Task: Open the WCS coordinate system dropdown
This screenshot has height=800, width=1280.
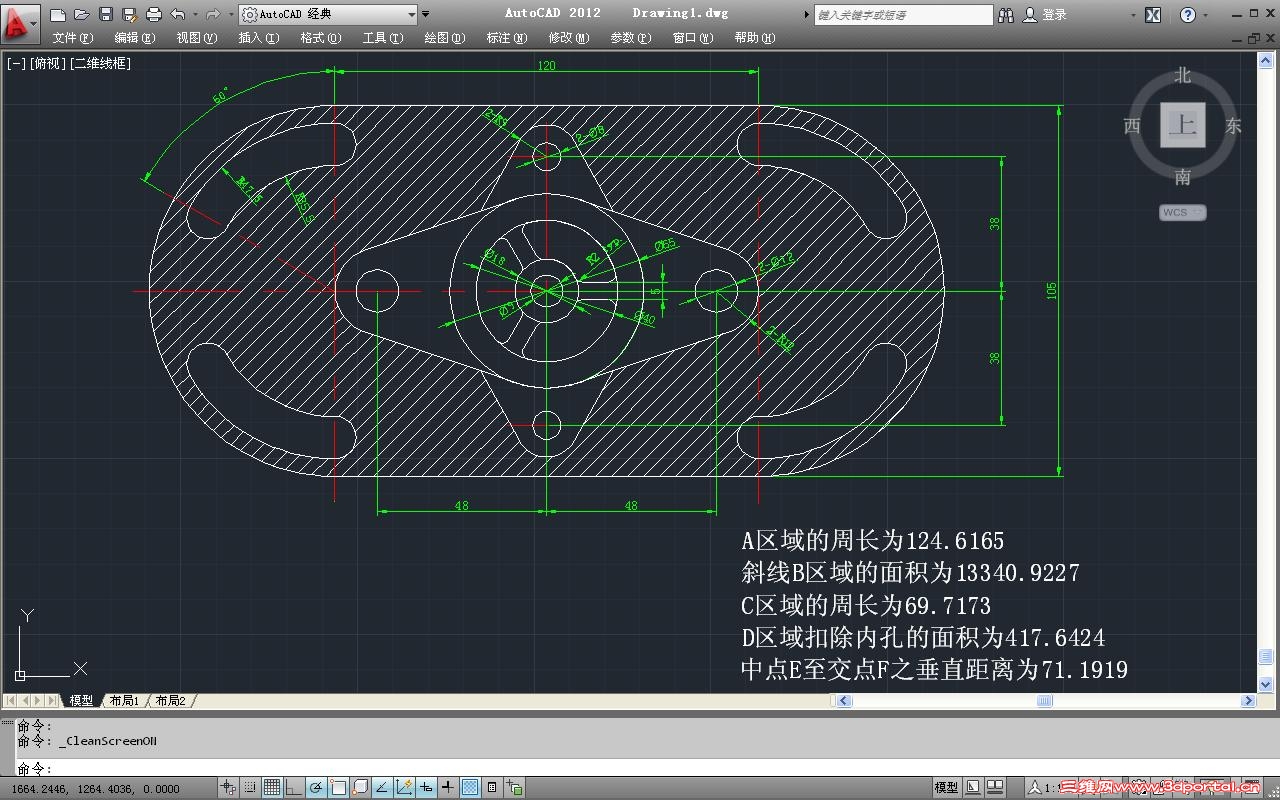Action: [x=1183, y=212]
